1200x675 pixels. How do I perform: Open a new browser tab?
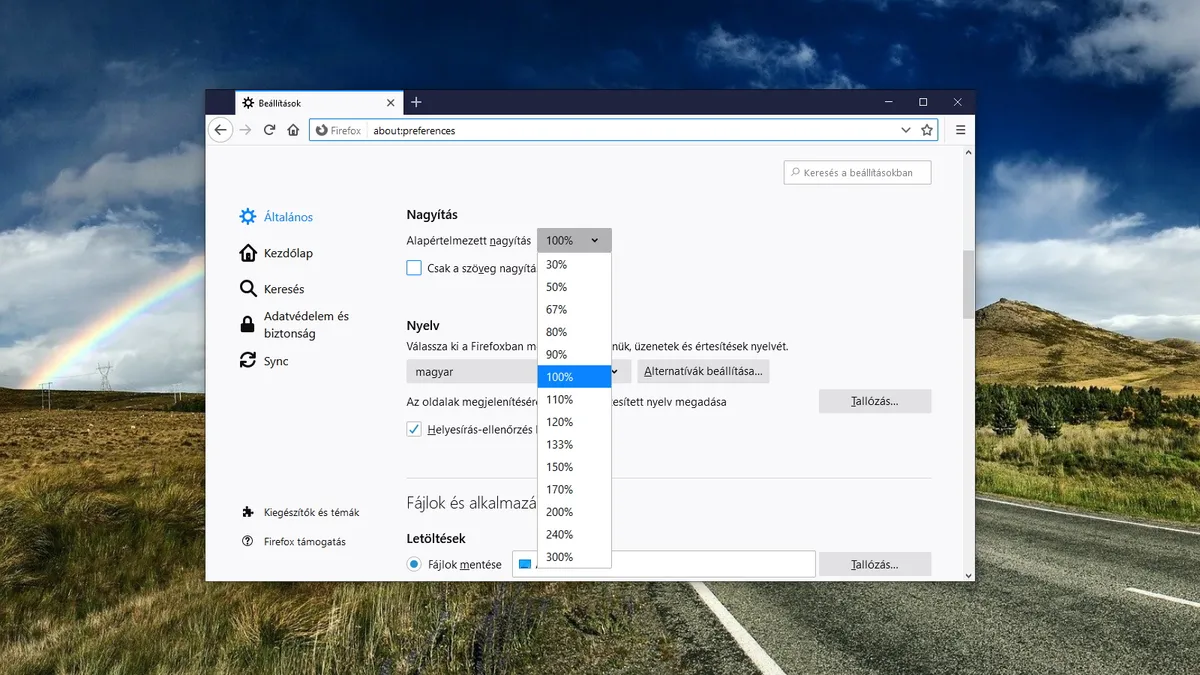tap(416, 102)
